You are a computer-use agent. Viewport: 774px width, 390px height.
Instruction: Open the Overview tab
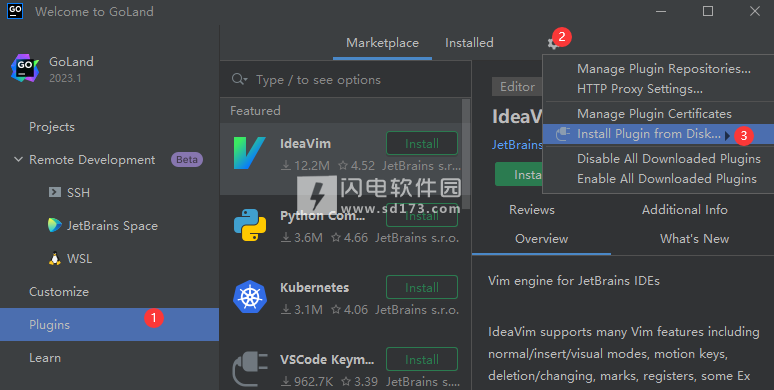[x=542, y=239]
